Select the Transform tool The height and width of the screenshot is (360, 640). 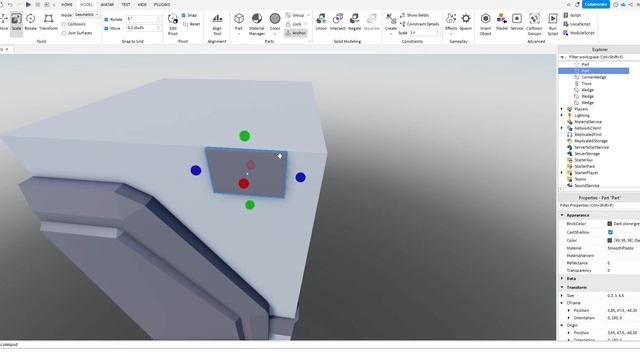pos(48,22)
